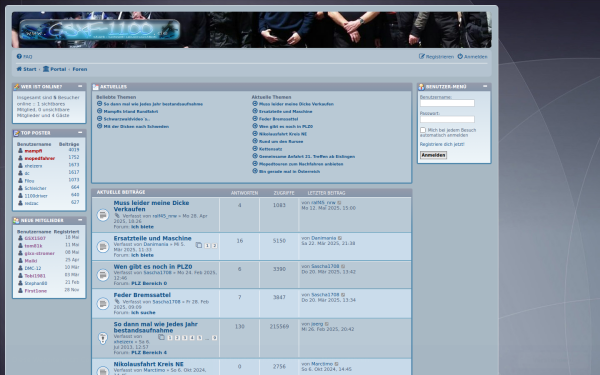View latest post icon by ralf45_nrw
The height and width of the screenshot is (375, 600).
[x=339, y=203]
